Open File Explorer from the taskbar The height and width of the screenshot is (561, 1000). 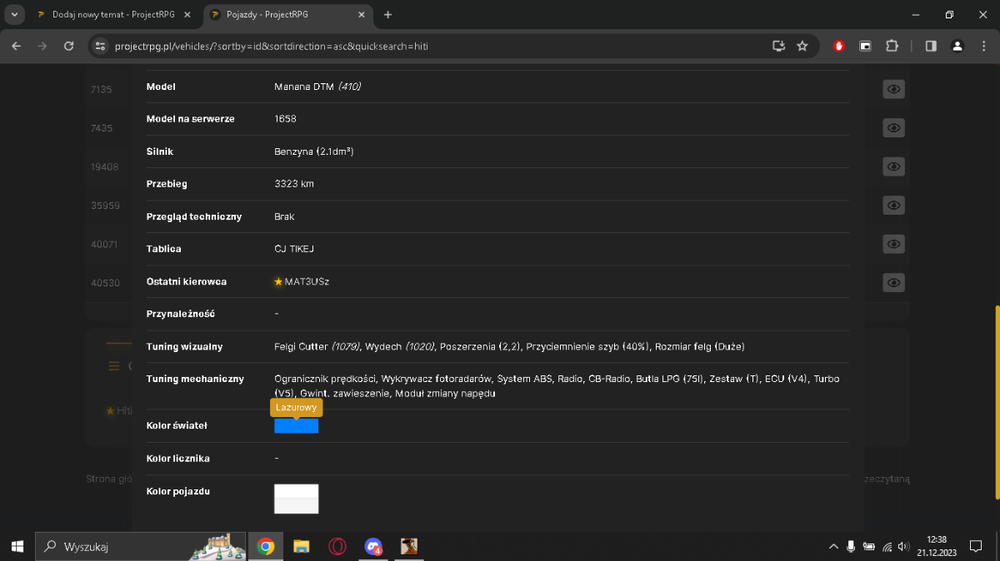coord(301,546)
